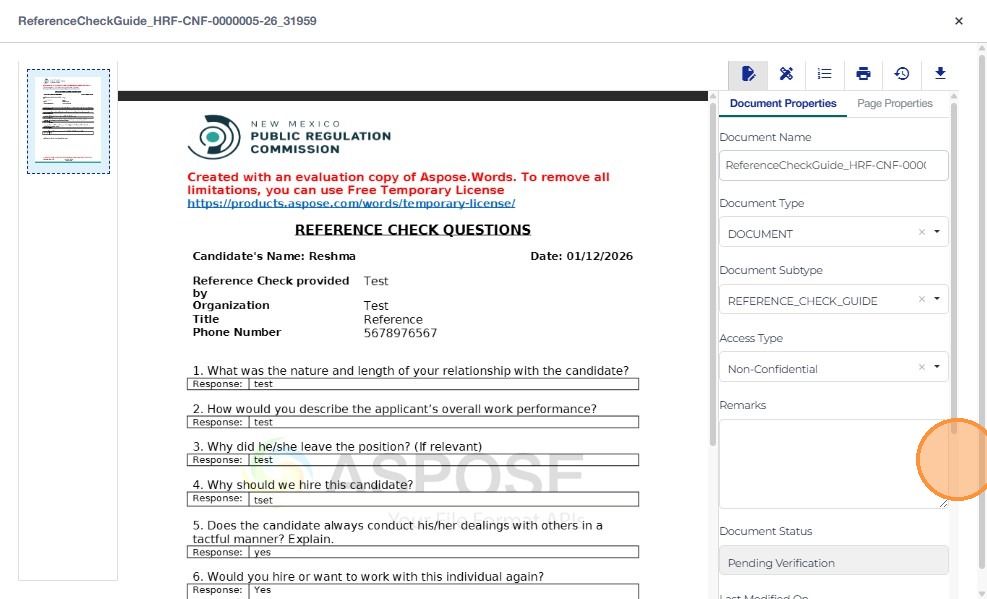Click the response 'yes' under question 5

click(262, 552)
